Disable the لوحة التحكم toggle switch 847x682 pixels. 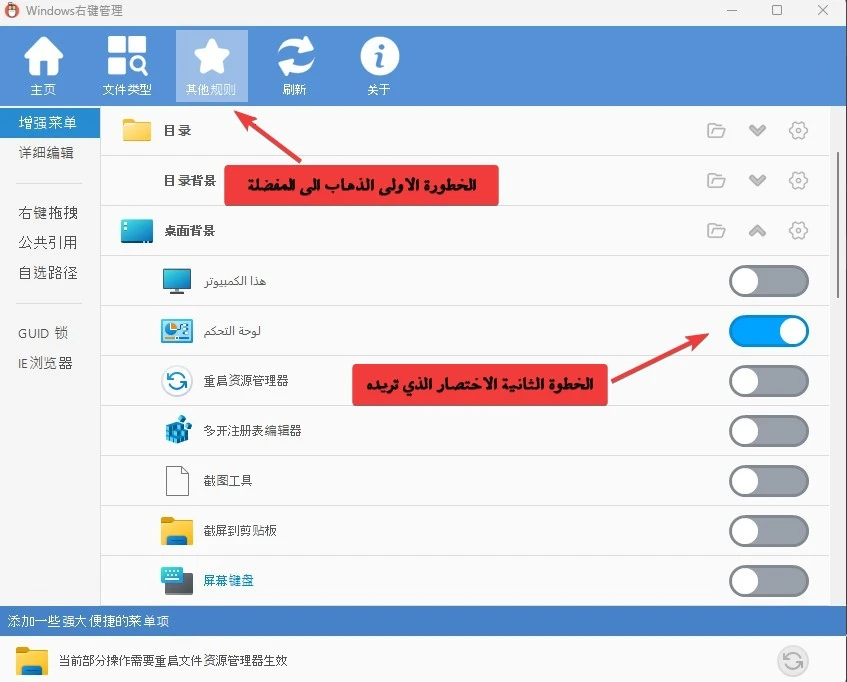click(x=769, y=331)
